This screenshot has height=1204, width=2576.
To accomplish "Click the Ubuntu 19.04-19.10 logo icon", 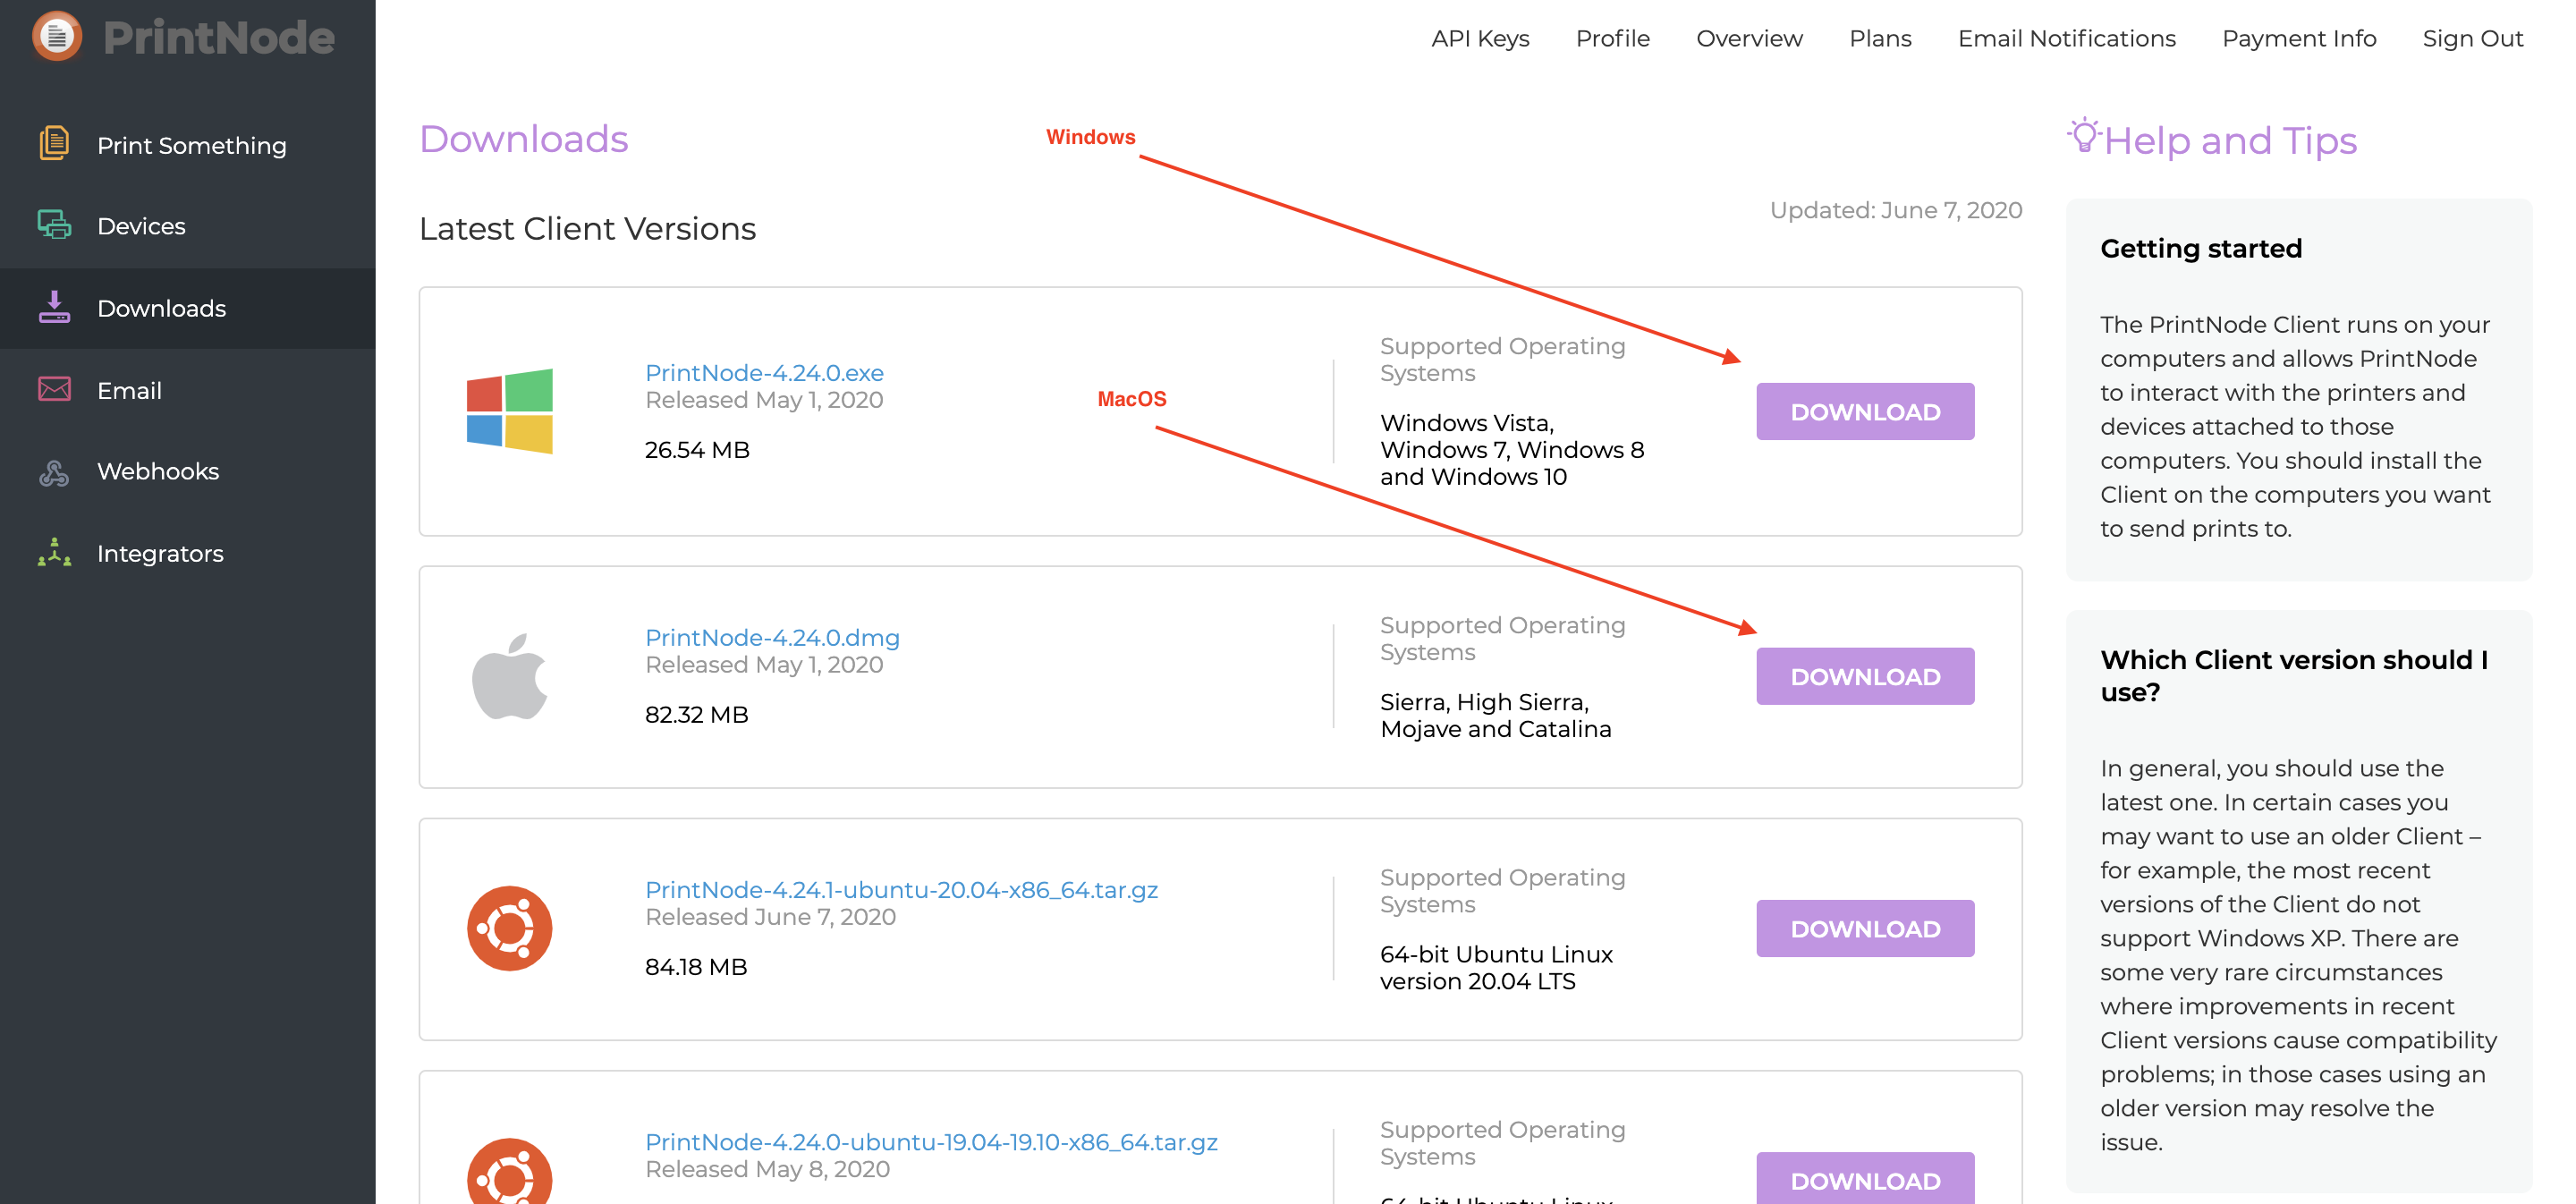I will tap(509, 1171).
